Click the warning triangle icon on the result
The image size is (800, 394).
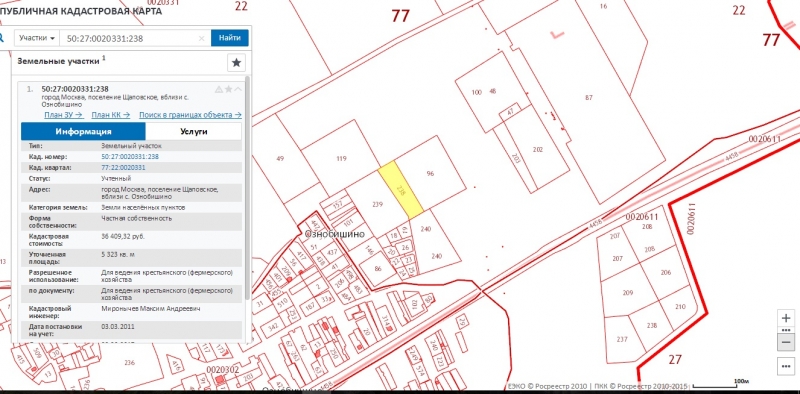click(219, 90)
